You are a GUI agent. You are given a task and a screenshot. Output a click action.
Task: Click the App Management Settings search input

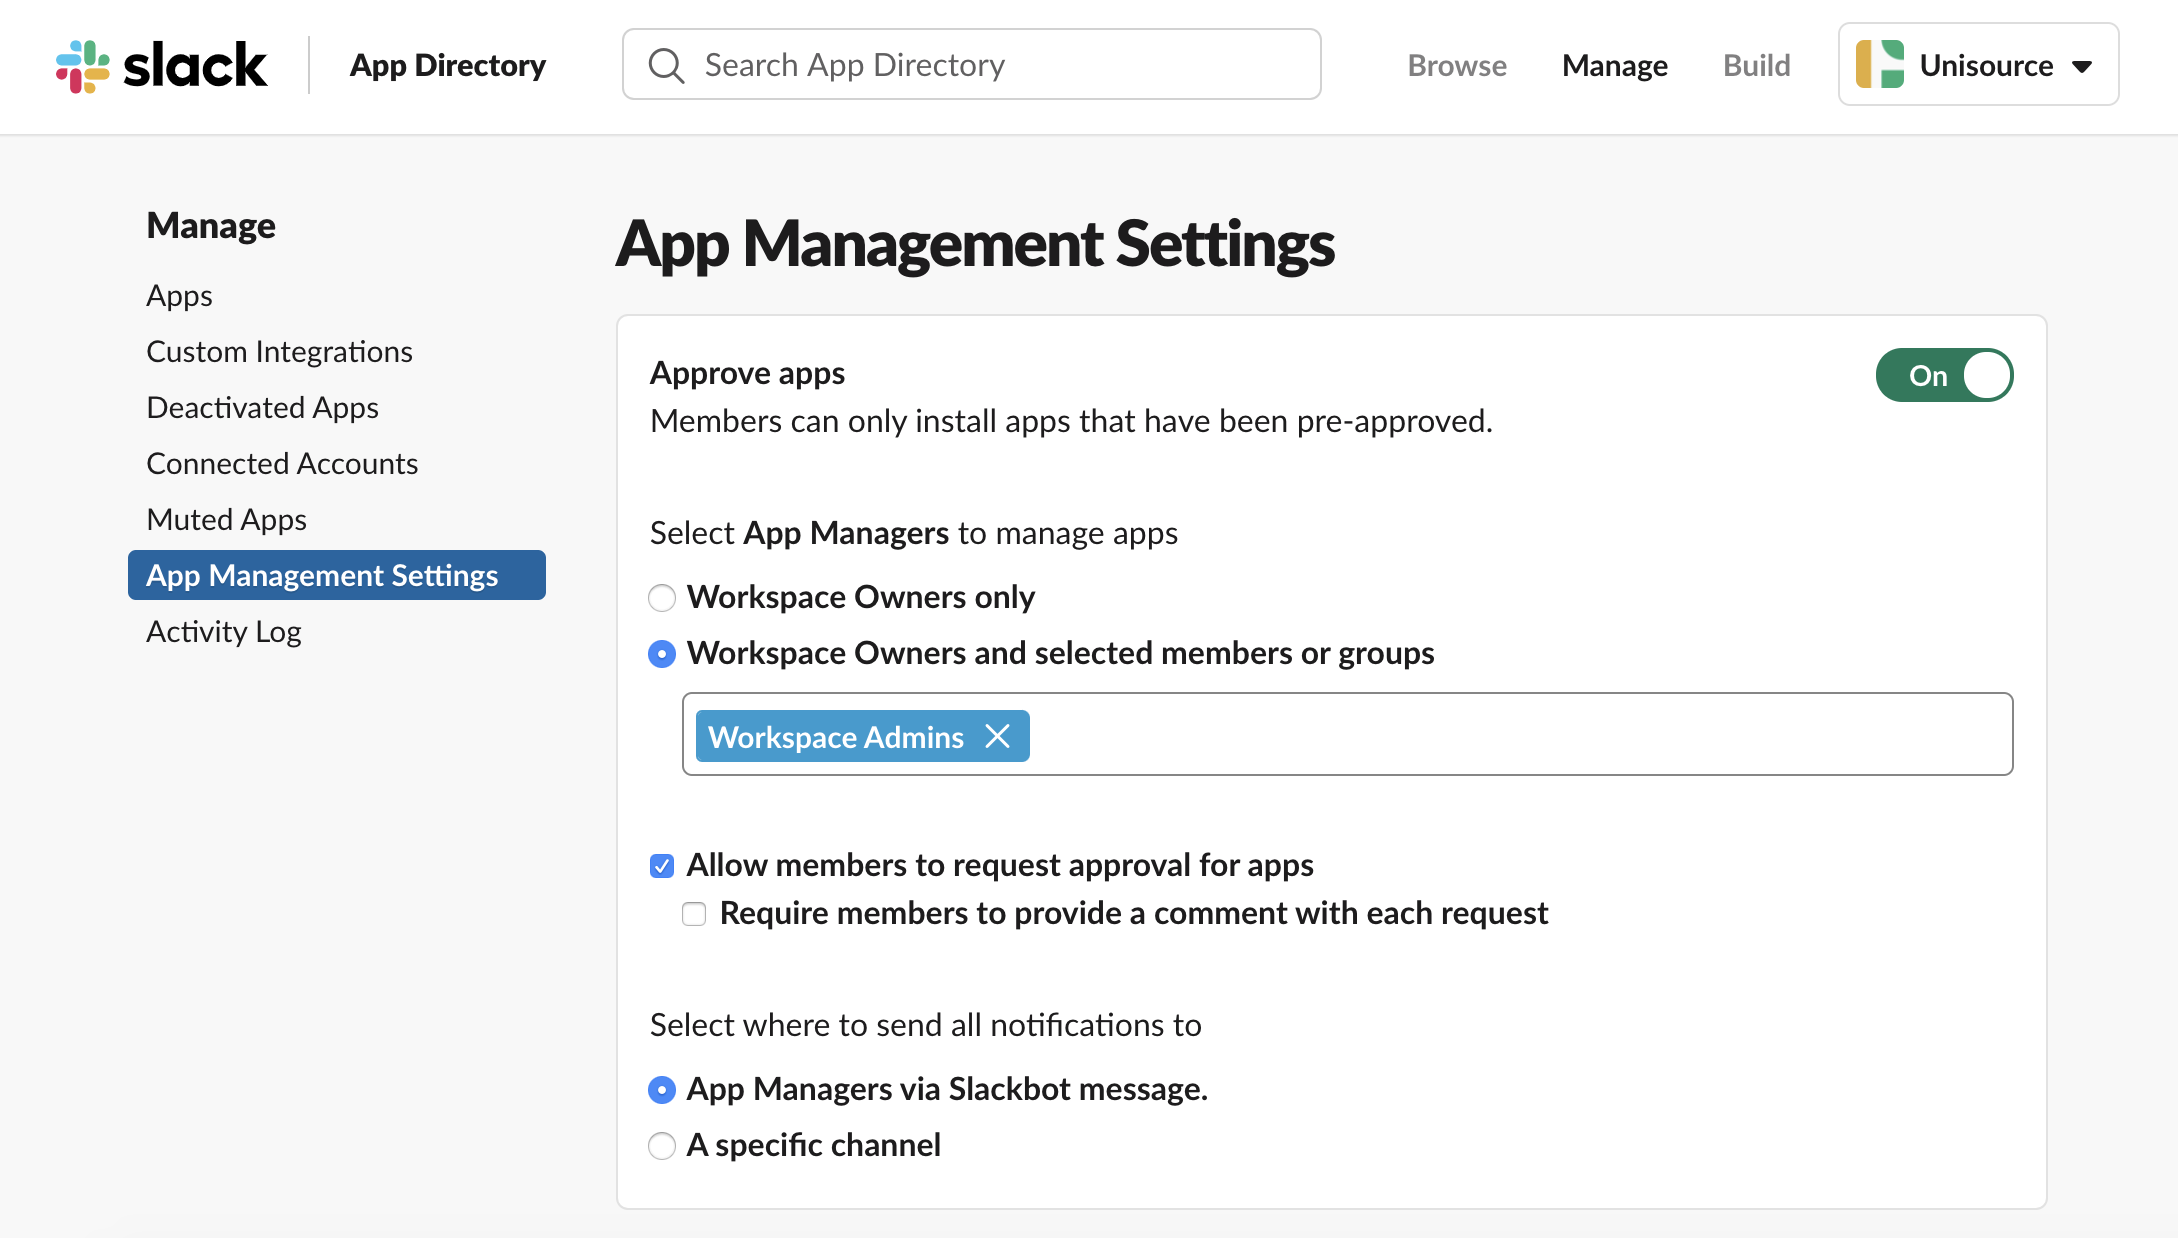pos(1346,736)
